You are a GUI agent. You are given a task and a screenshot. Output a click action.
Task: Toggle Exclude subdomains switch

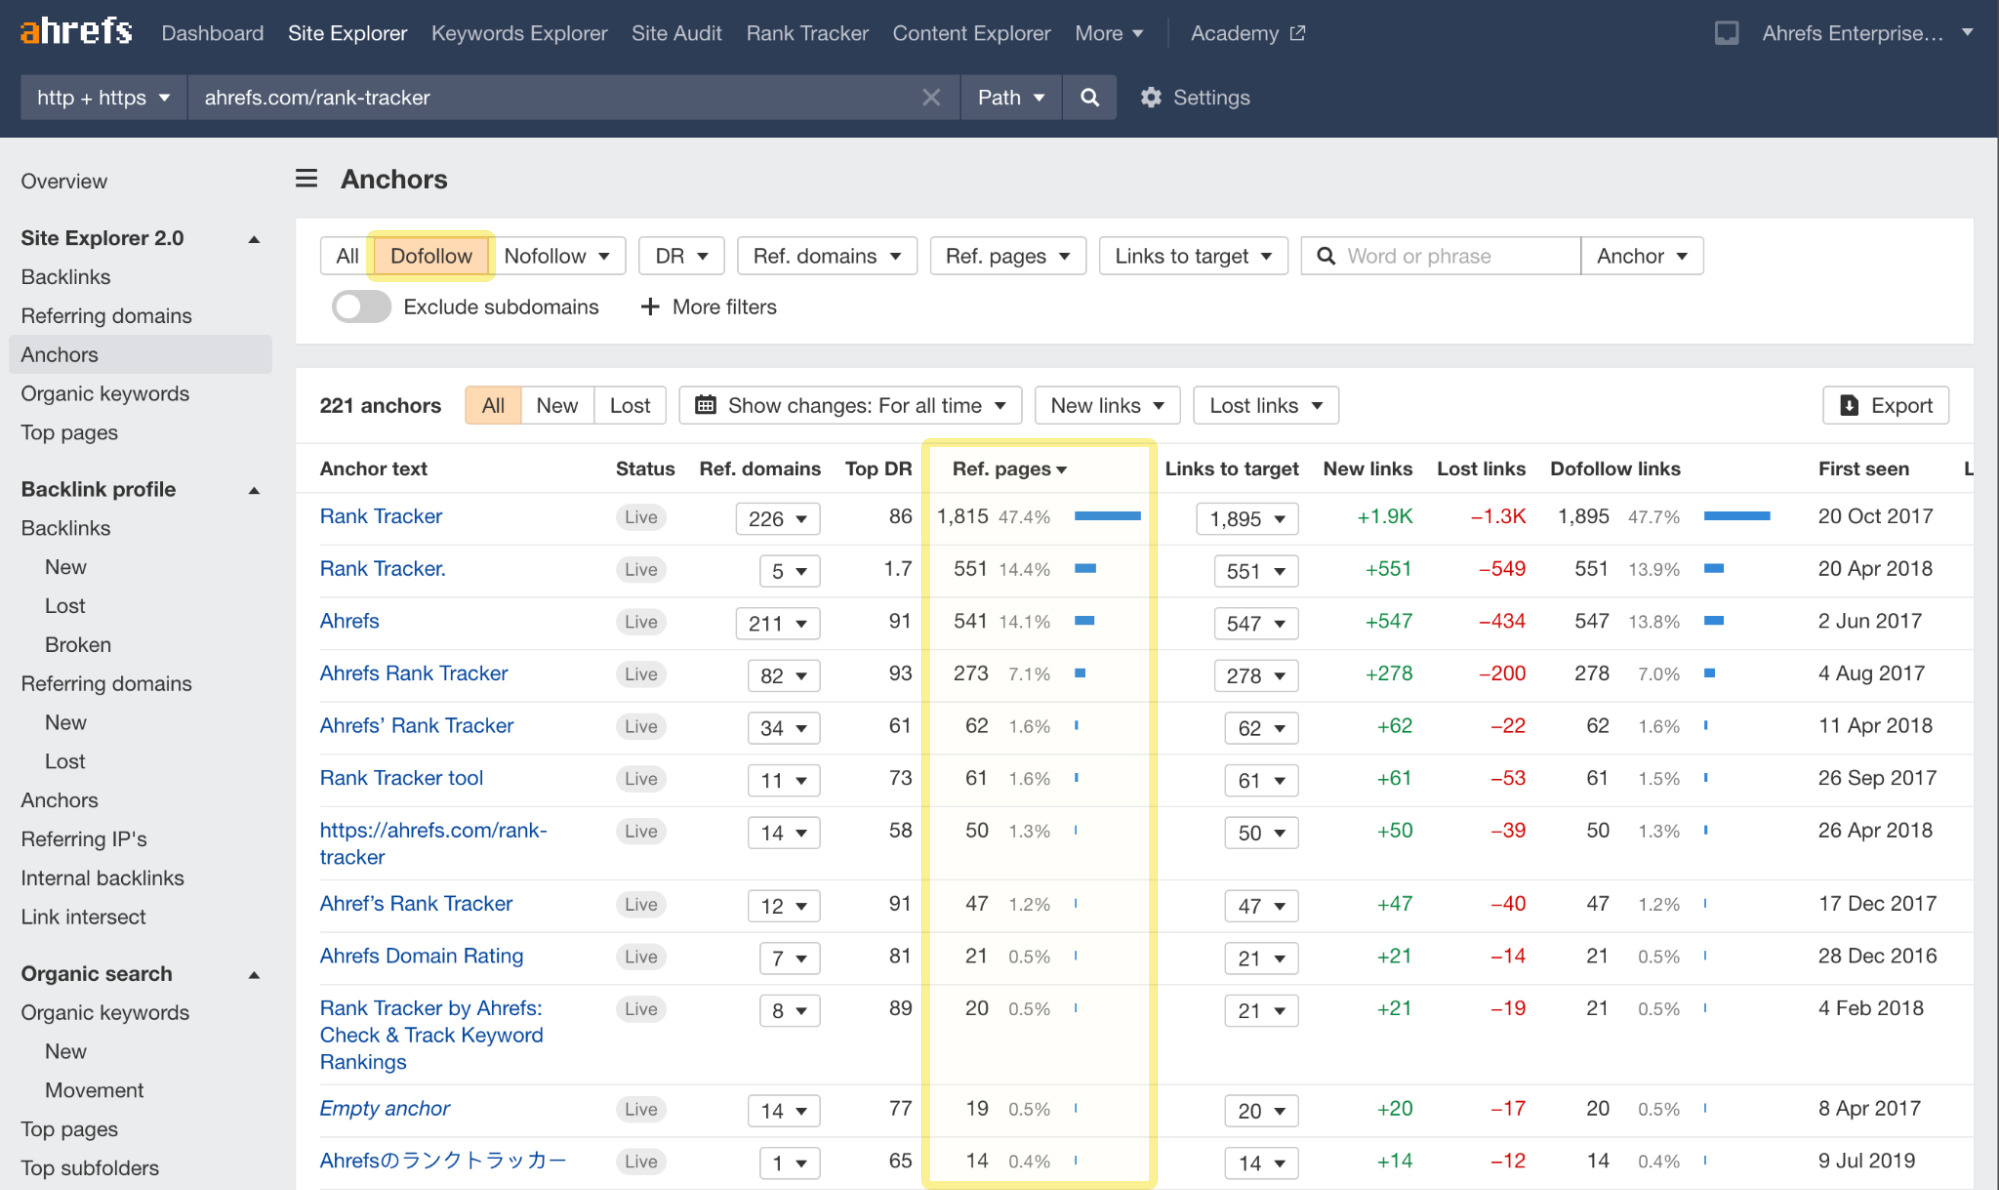(x=361, y=307)
